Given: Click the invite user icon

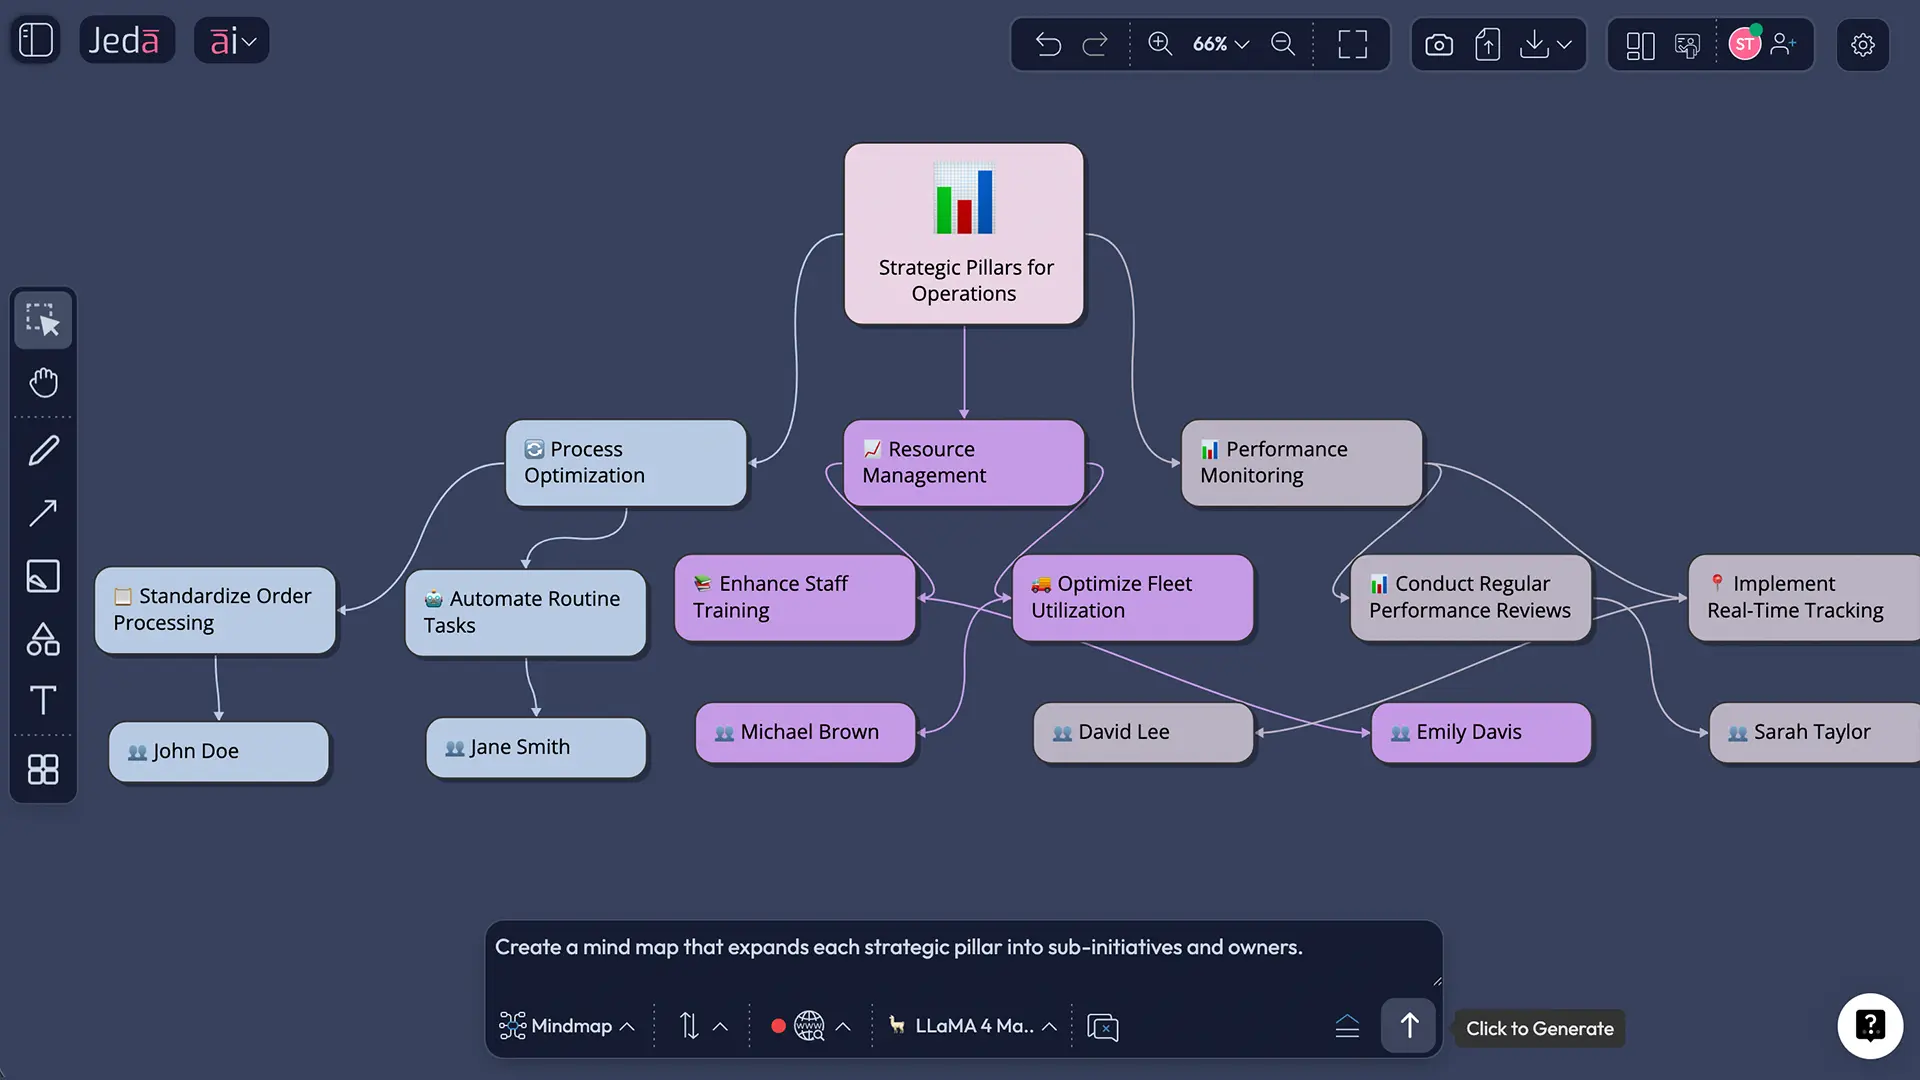Looking at the screenshot, I should pos(1783,44).
